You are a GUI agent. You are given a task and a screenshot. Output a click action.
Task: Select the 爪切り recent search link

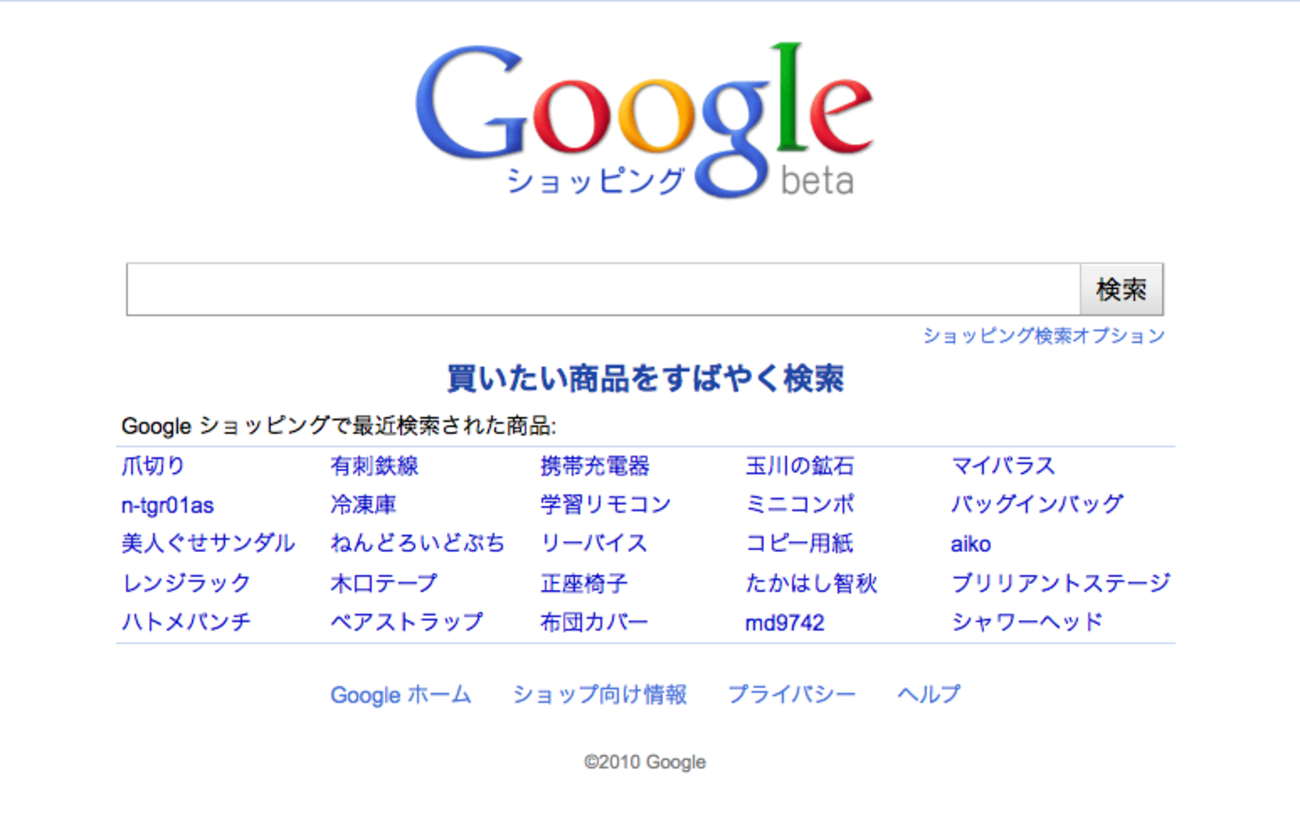[x=153, y=466]
